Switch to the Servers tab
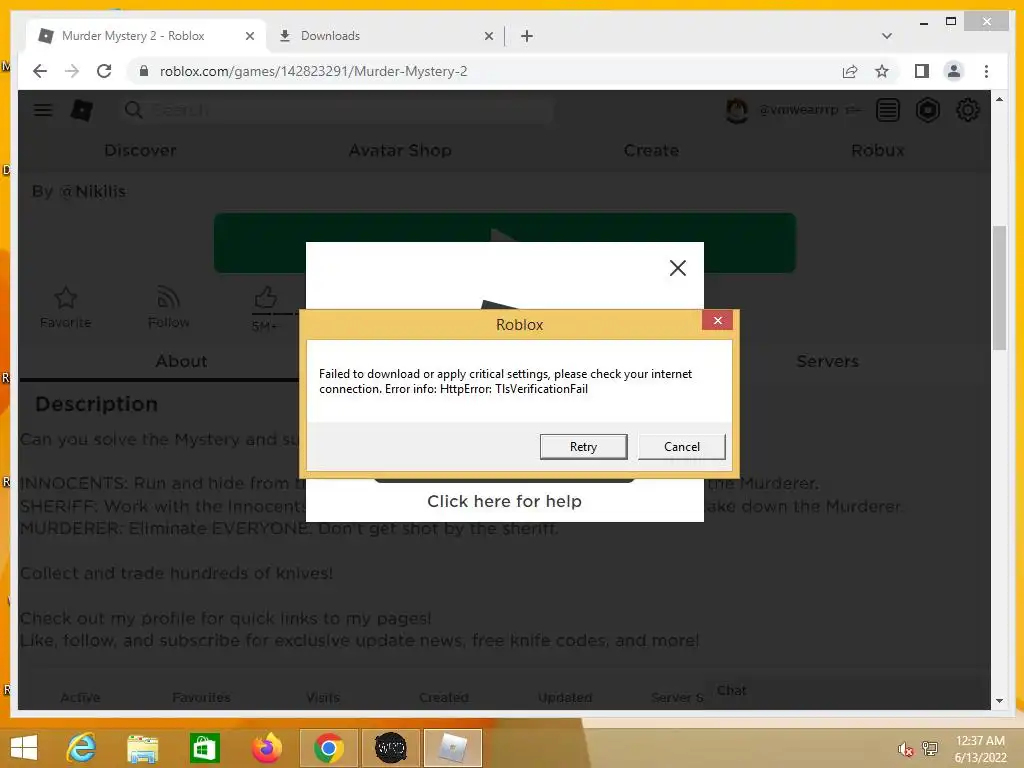This screenshot has width=1024, height=768. 827,361
